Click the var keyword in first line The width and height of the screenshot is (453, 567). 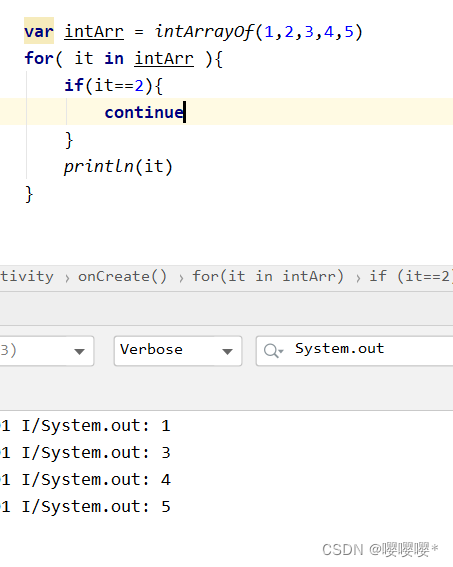coord(39,31)
